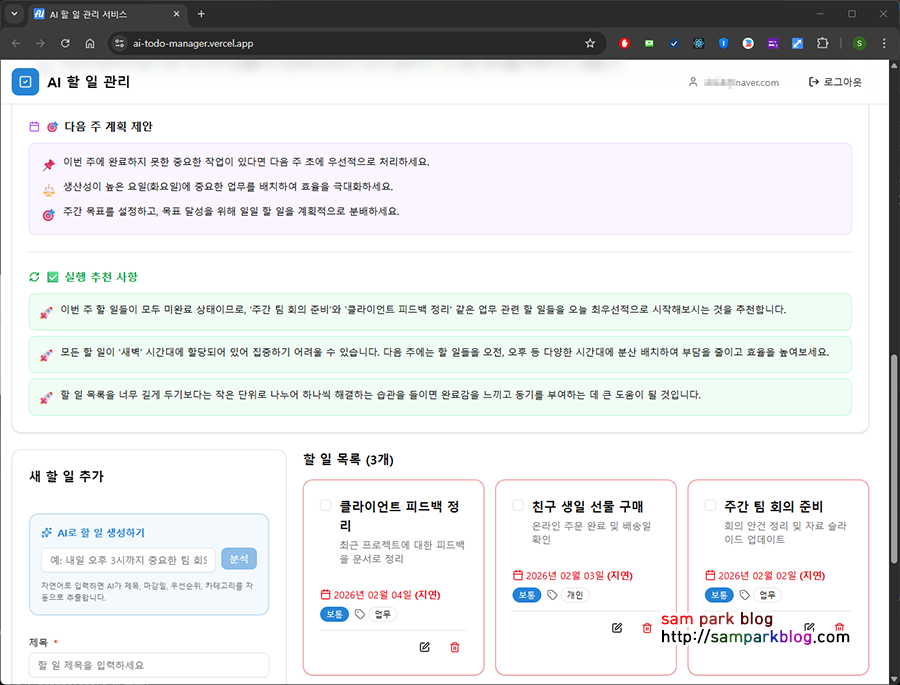Click the 친구 생일 선물 구매 task title
This screenshot has height=685, width=900.
pos(588,506)
